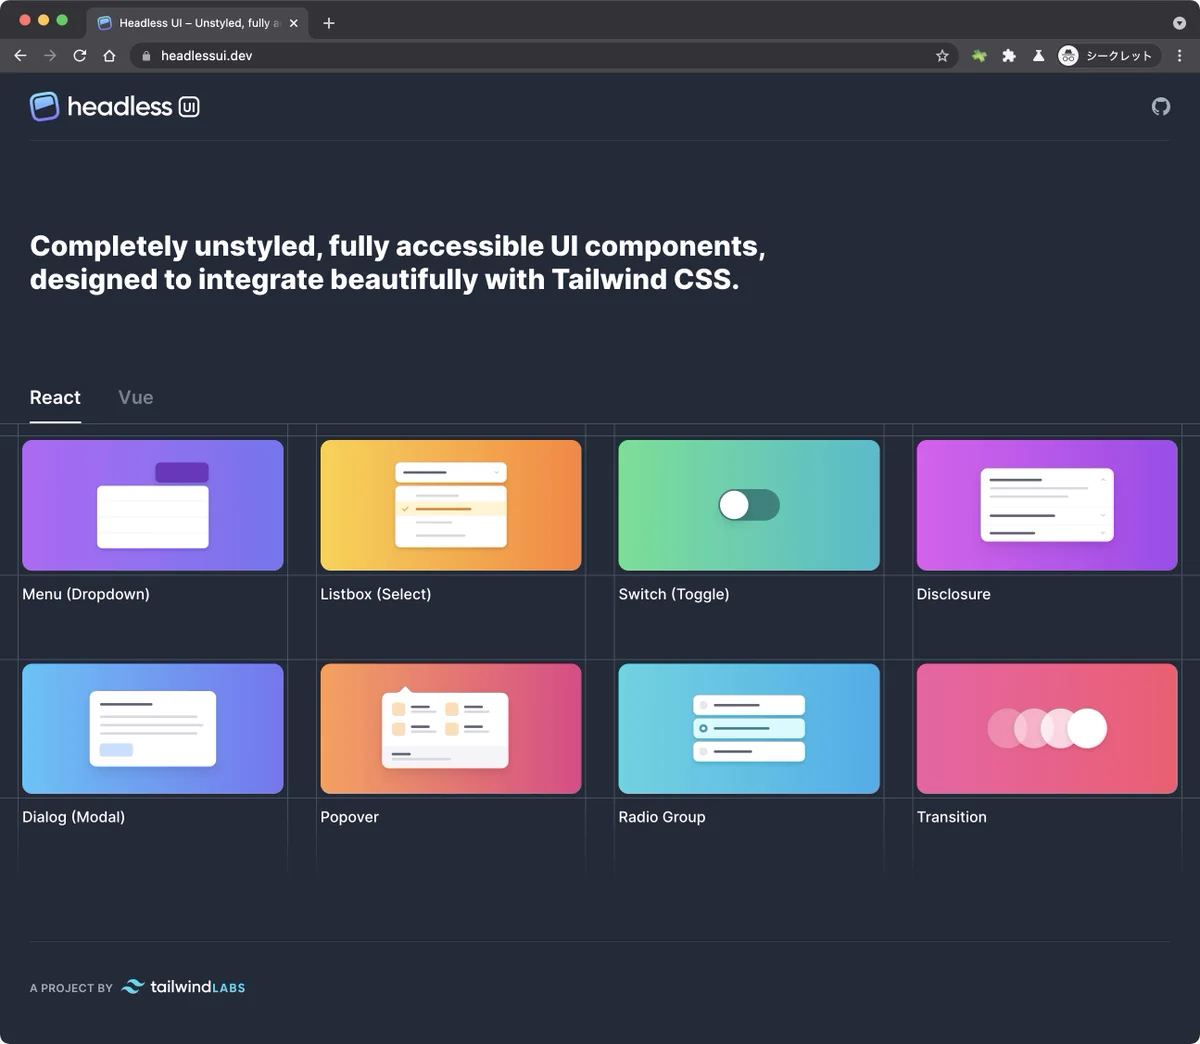Click the browser home icon

[109, 56]
